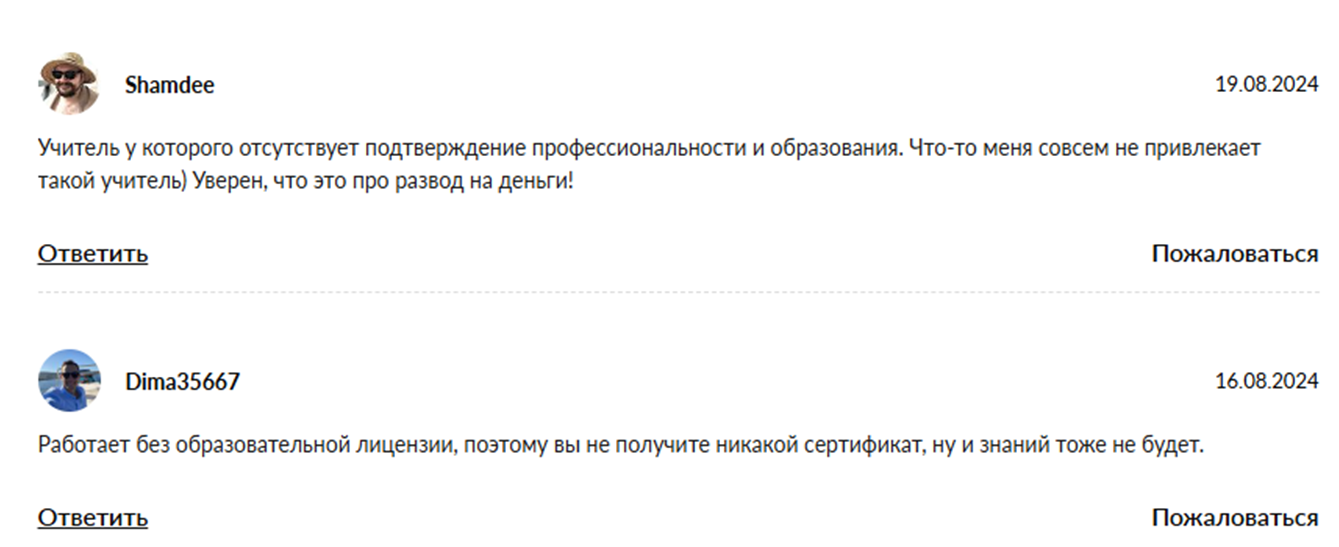Reply to Shamdee's comment via Ответить
The image size is (1339, 547).
[93, 253]
